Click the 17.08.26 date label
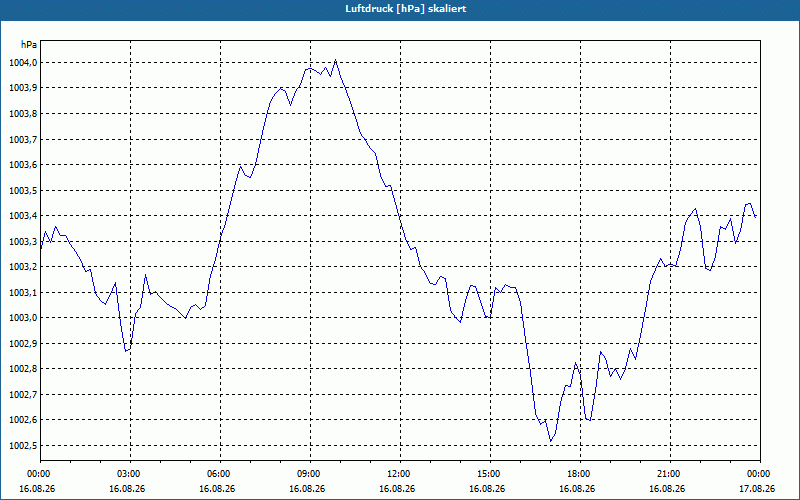The image size is (800, 500). coord(757,489)
